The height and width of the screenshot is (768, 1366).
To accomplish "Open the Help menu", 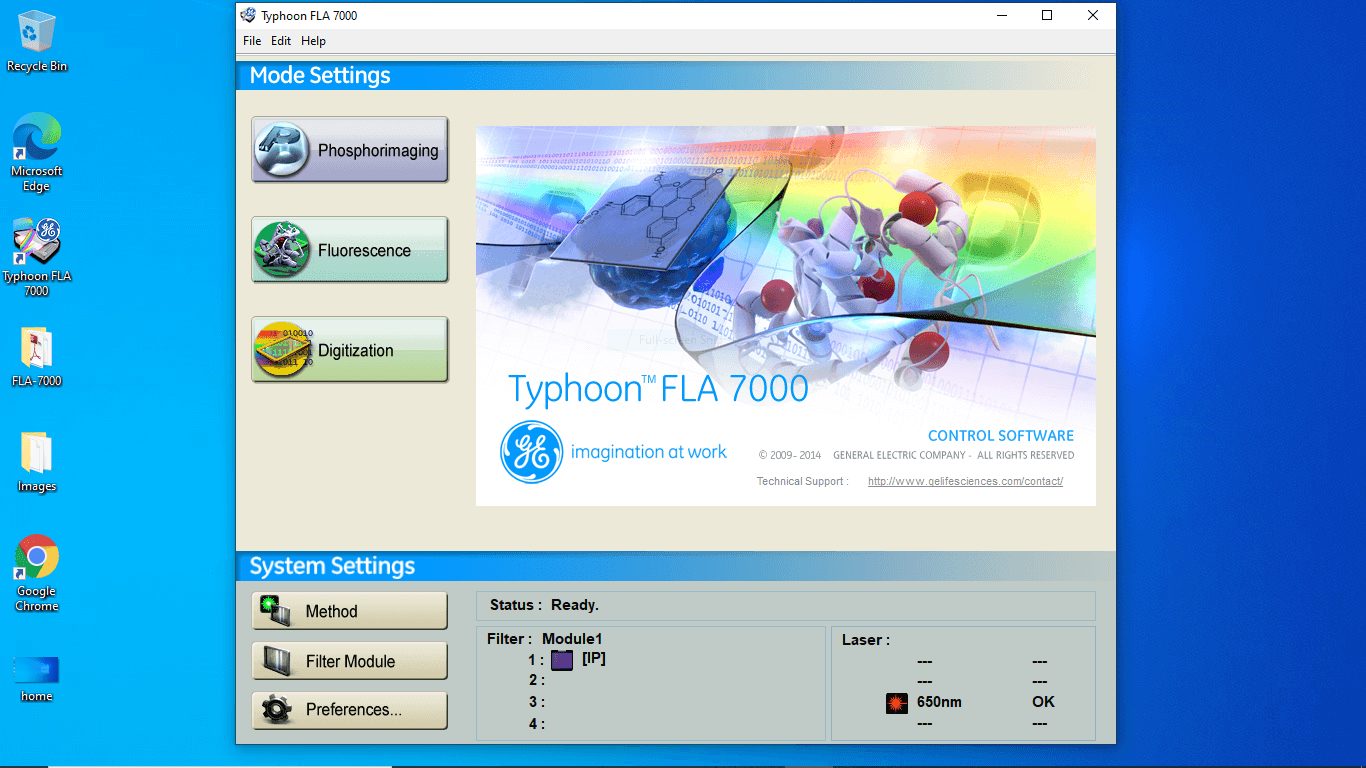I will (x=313, y=41).
